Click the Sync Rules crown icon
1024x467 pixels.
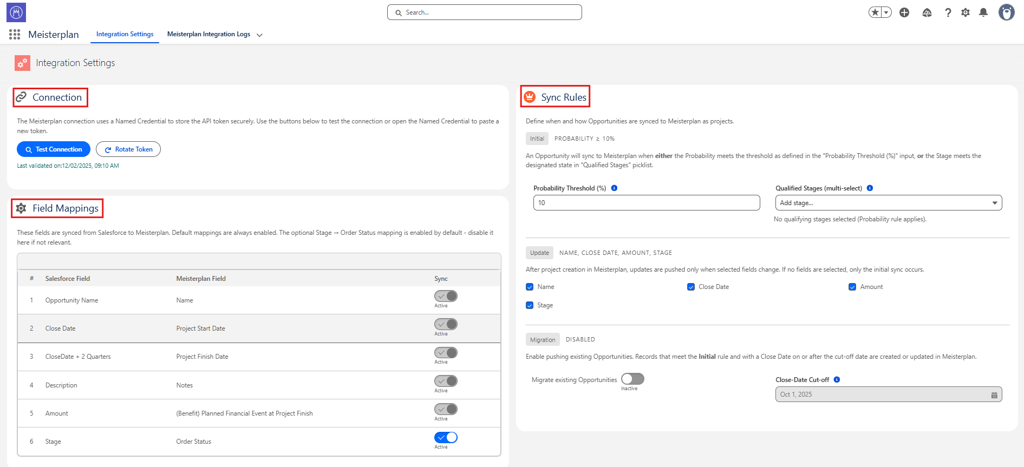(x=530, y=97)
